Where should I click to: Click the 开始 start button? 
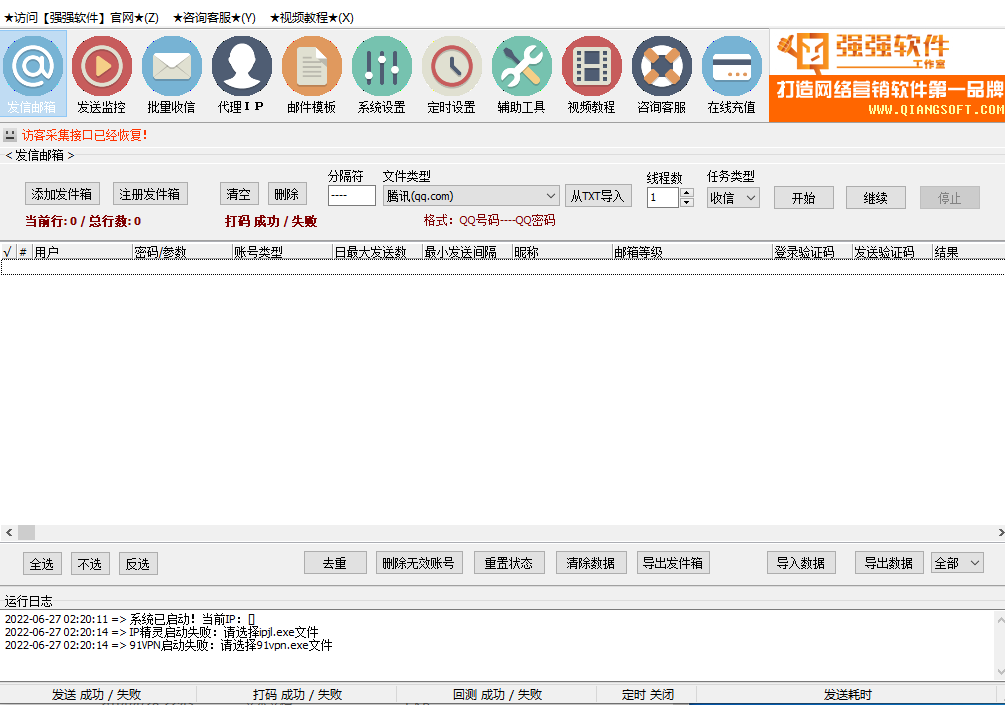click(x=804, y=197)
